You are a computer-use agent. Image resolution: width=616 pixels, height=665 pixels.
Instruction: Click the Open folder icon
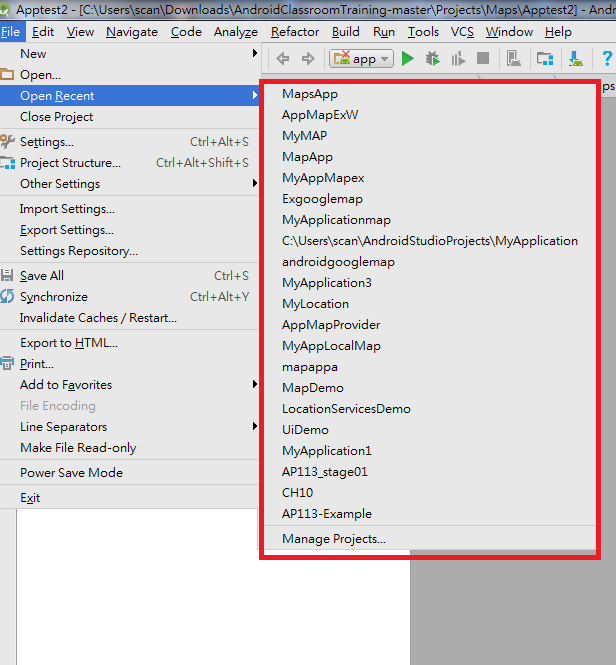pyautogui.click(x=7, y=74)
